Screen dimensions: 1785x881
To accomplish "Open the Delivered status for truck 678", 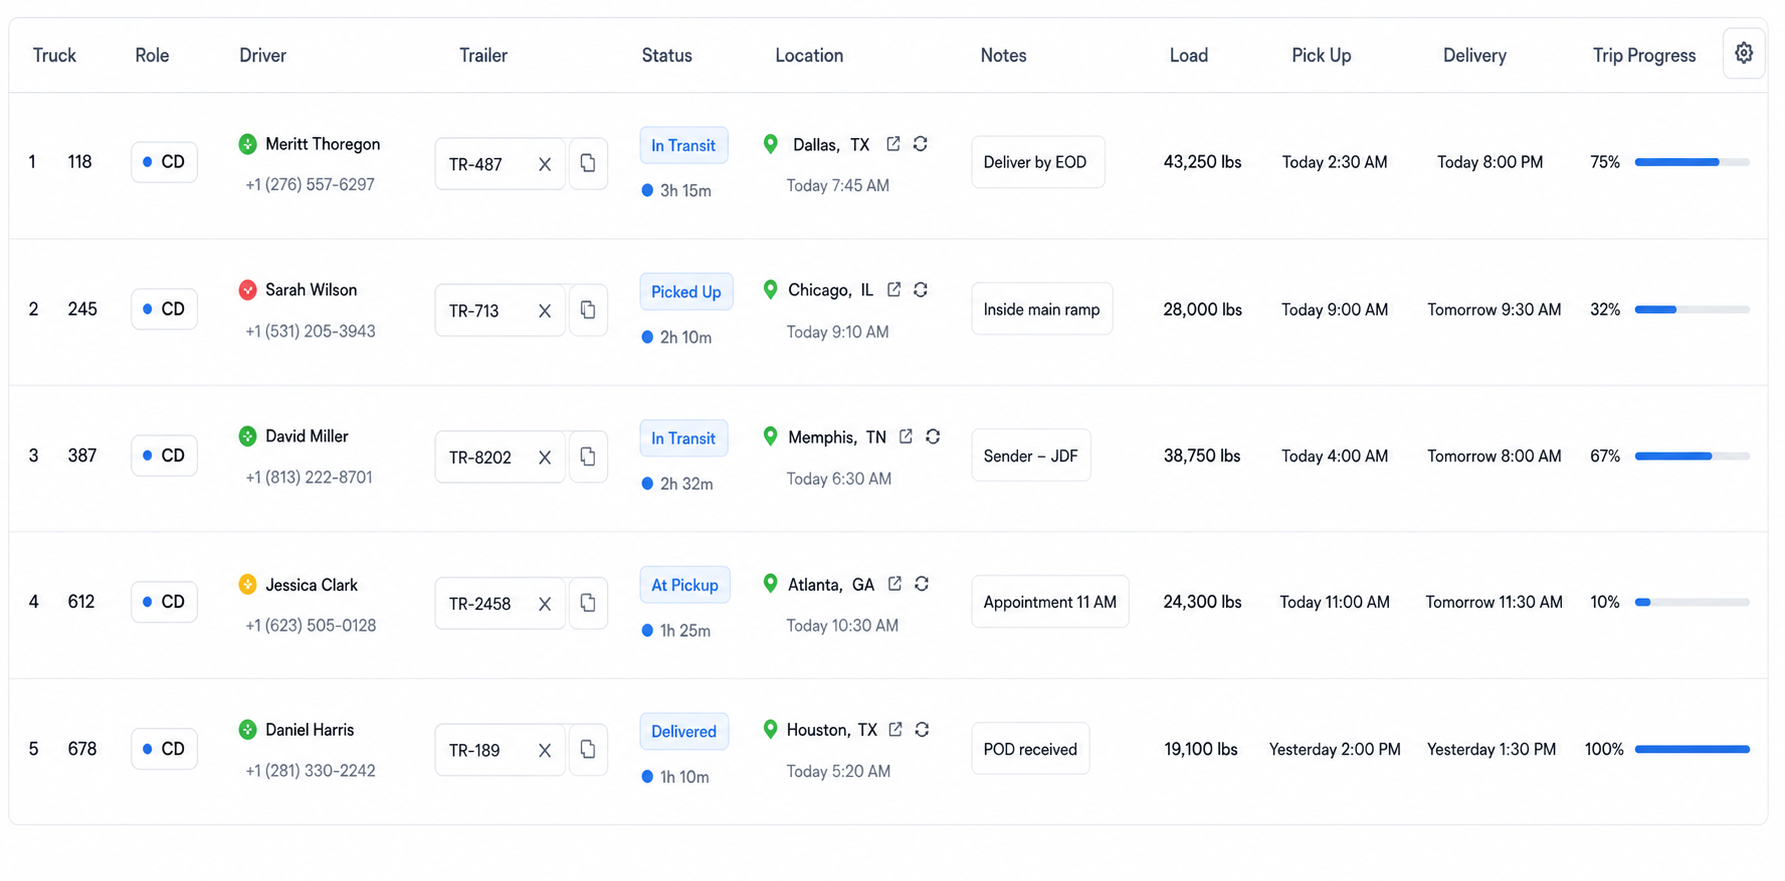I will [684, 731].
